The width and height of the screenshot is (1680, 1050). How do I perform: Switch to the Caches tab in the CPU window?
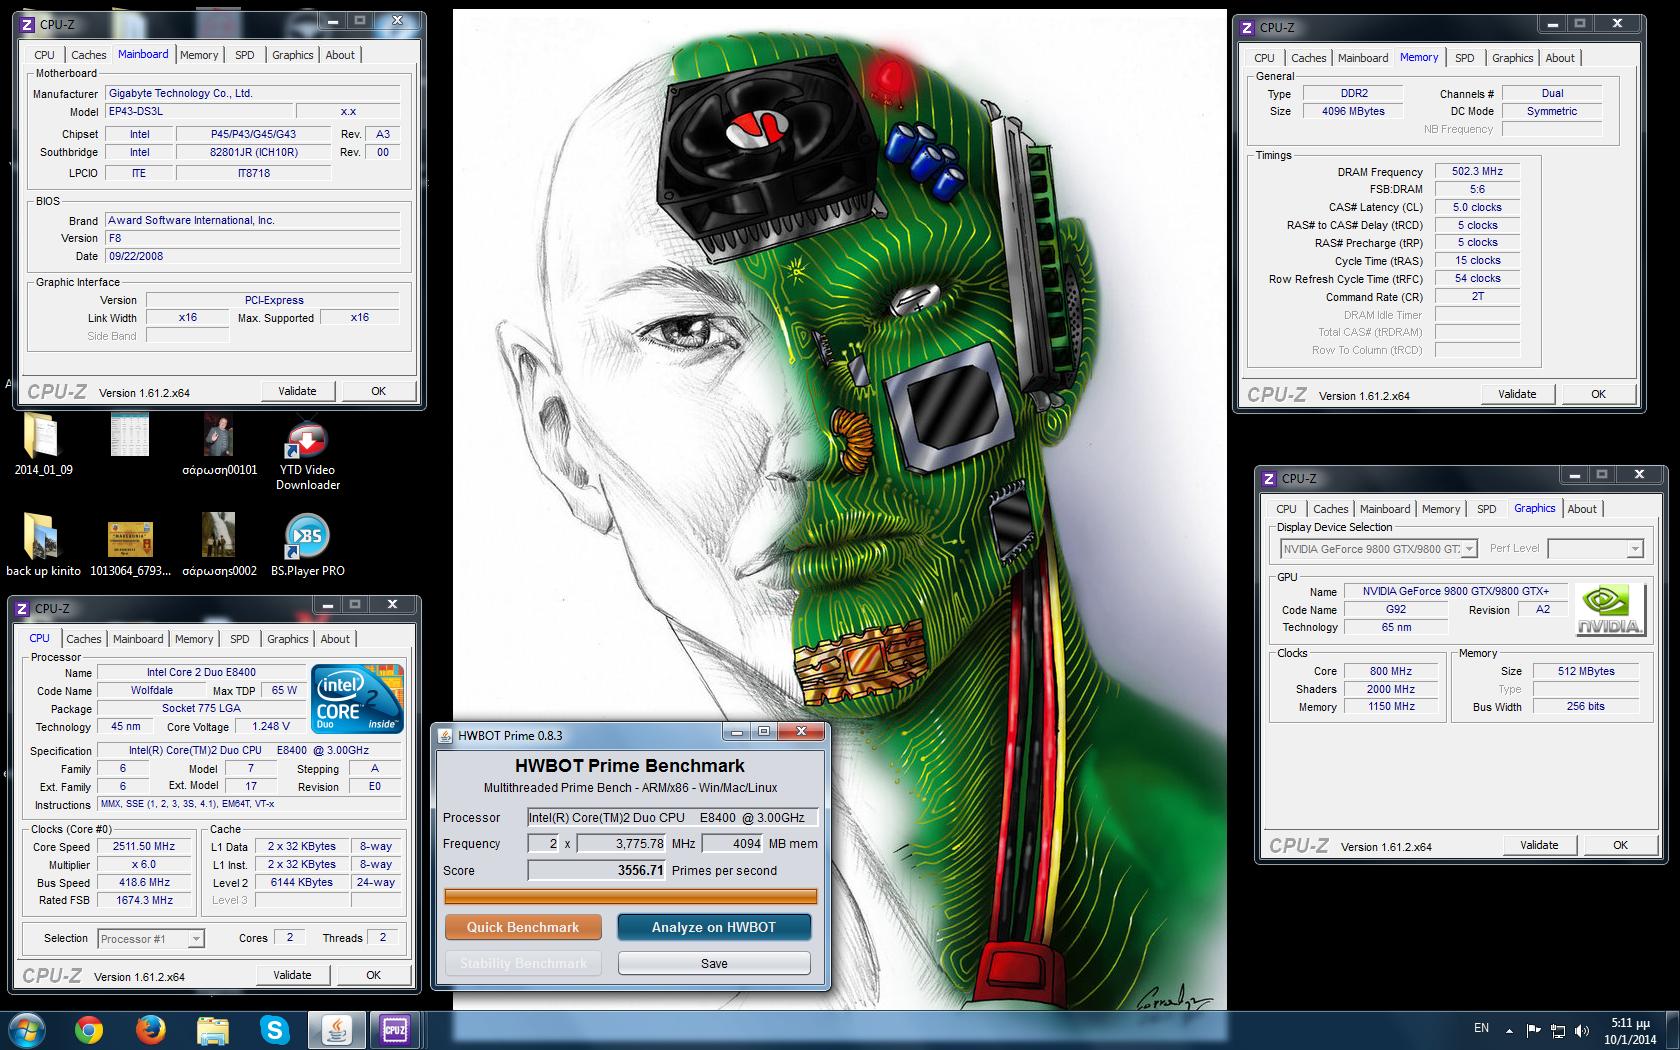click(x=84, y=639)
